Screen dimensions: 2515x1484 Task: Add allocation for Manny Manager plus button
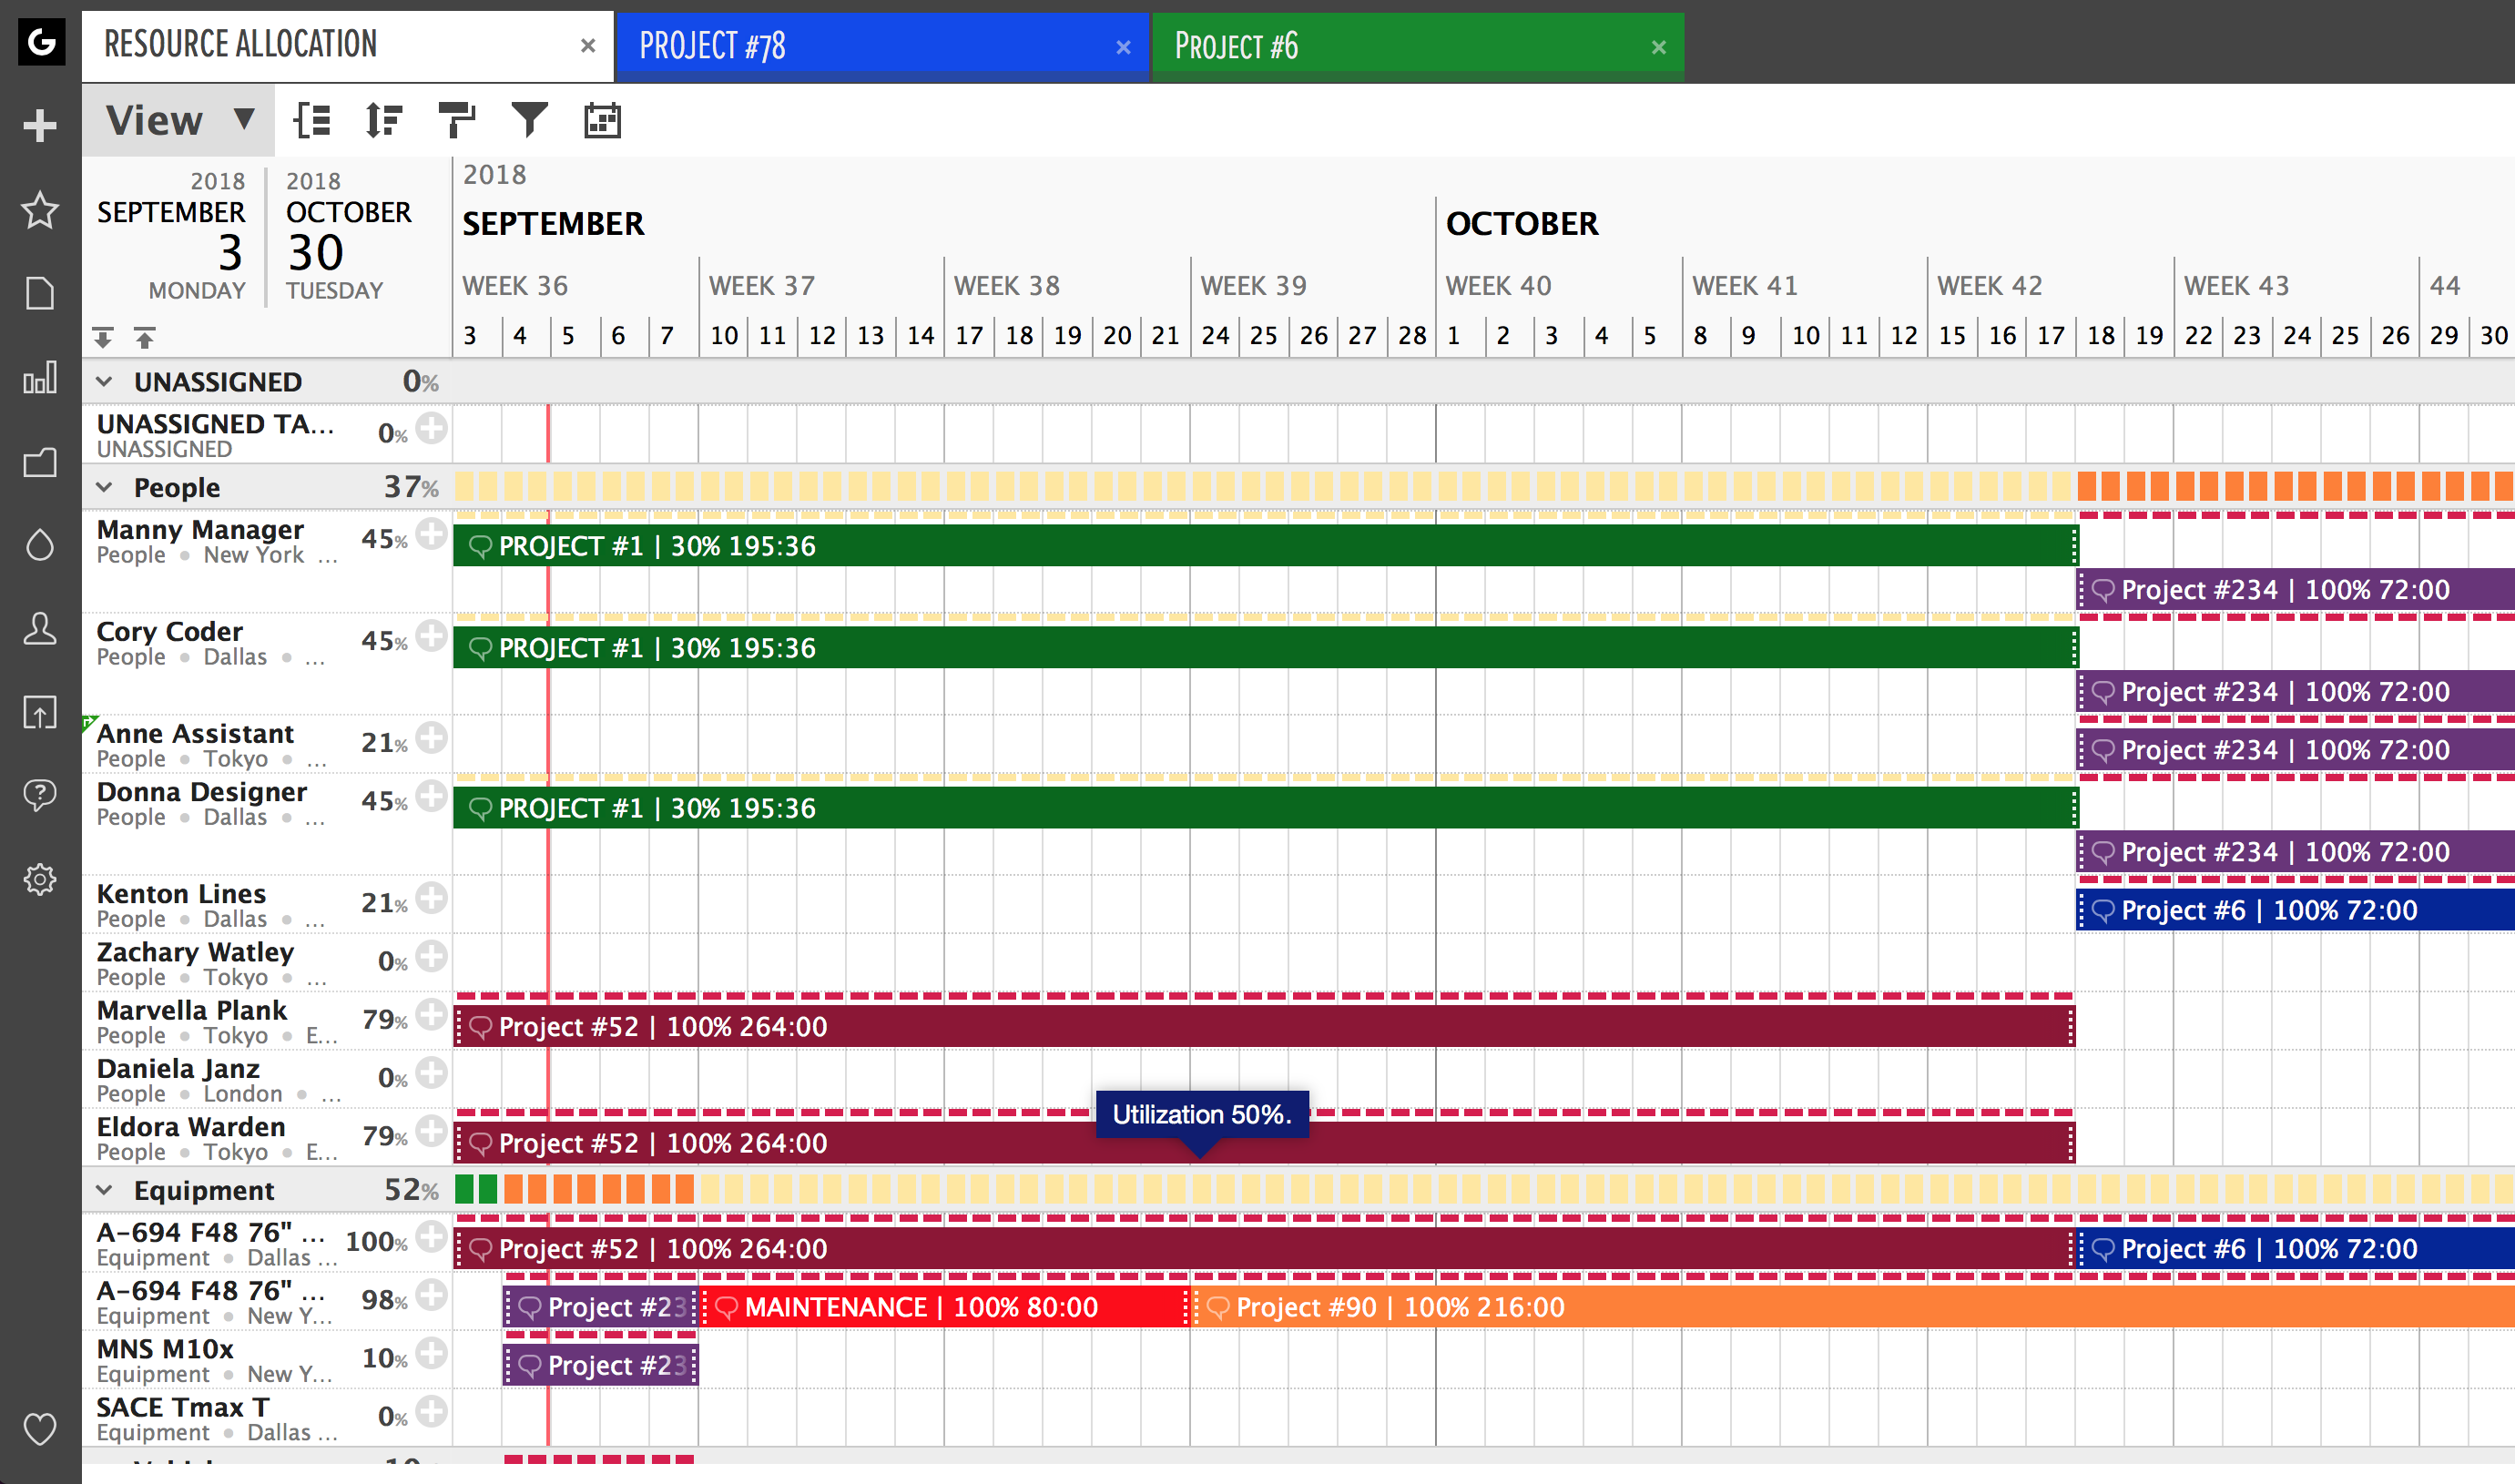431,534
